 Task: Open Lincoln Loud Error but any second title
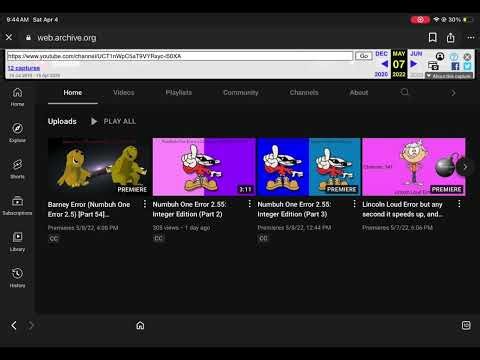[x=403, y=209]
